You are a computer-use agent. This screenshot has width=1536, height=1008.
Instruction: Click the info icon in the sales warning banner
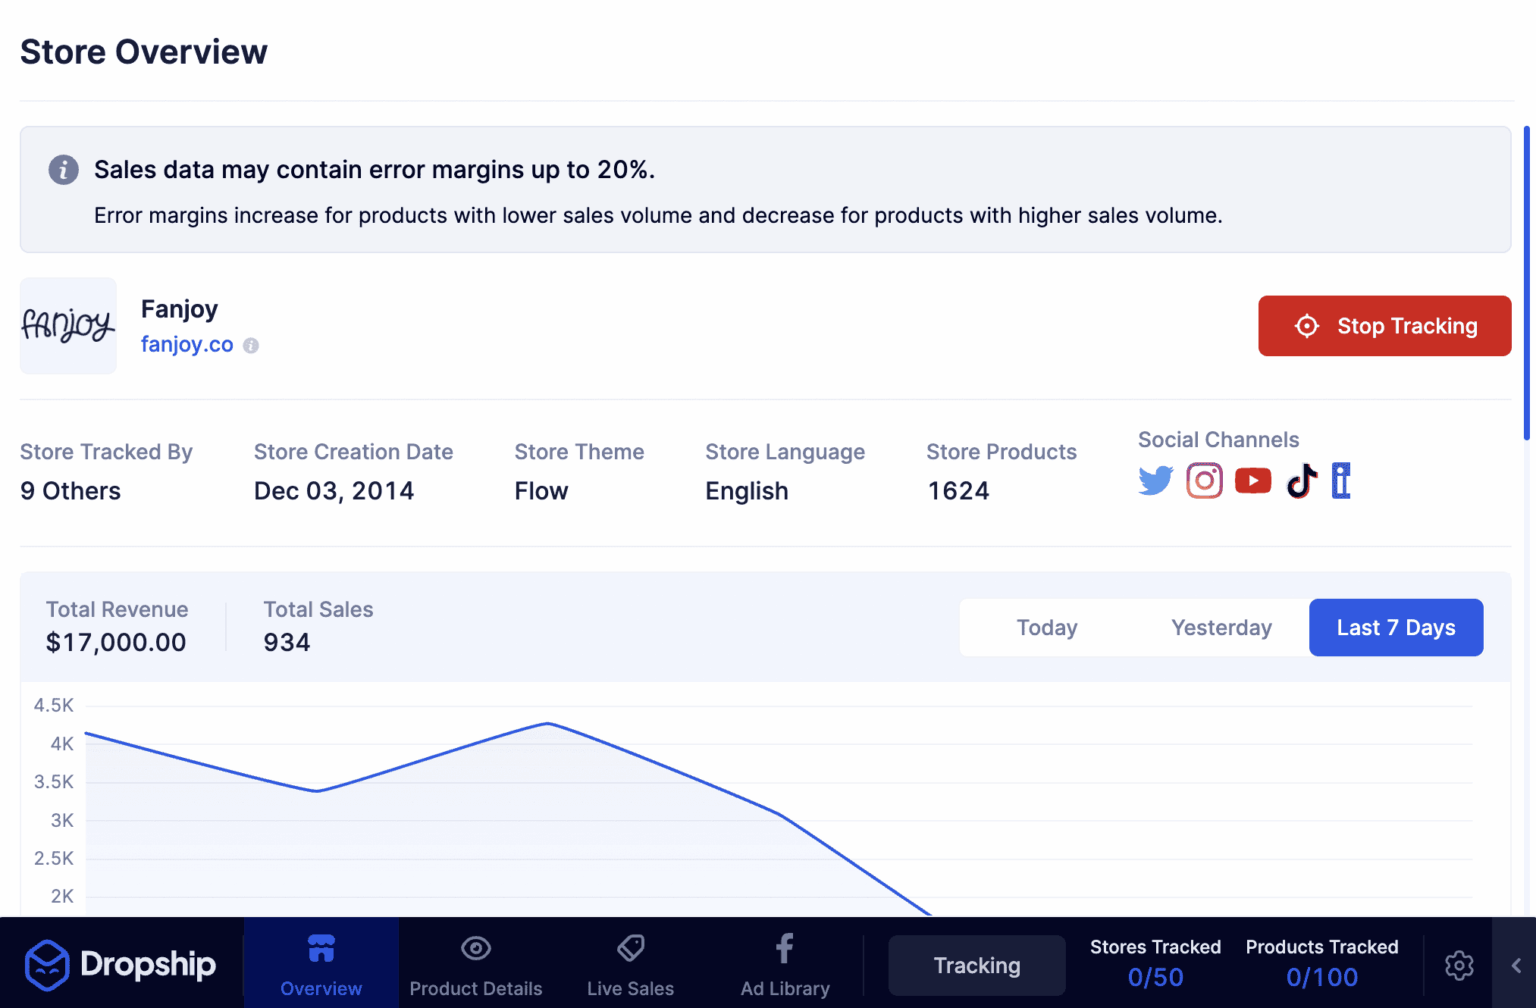click(63, 170)
